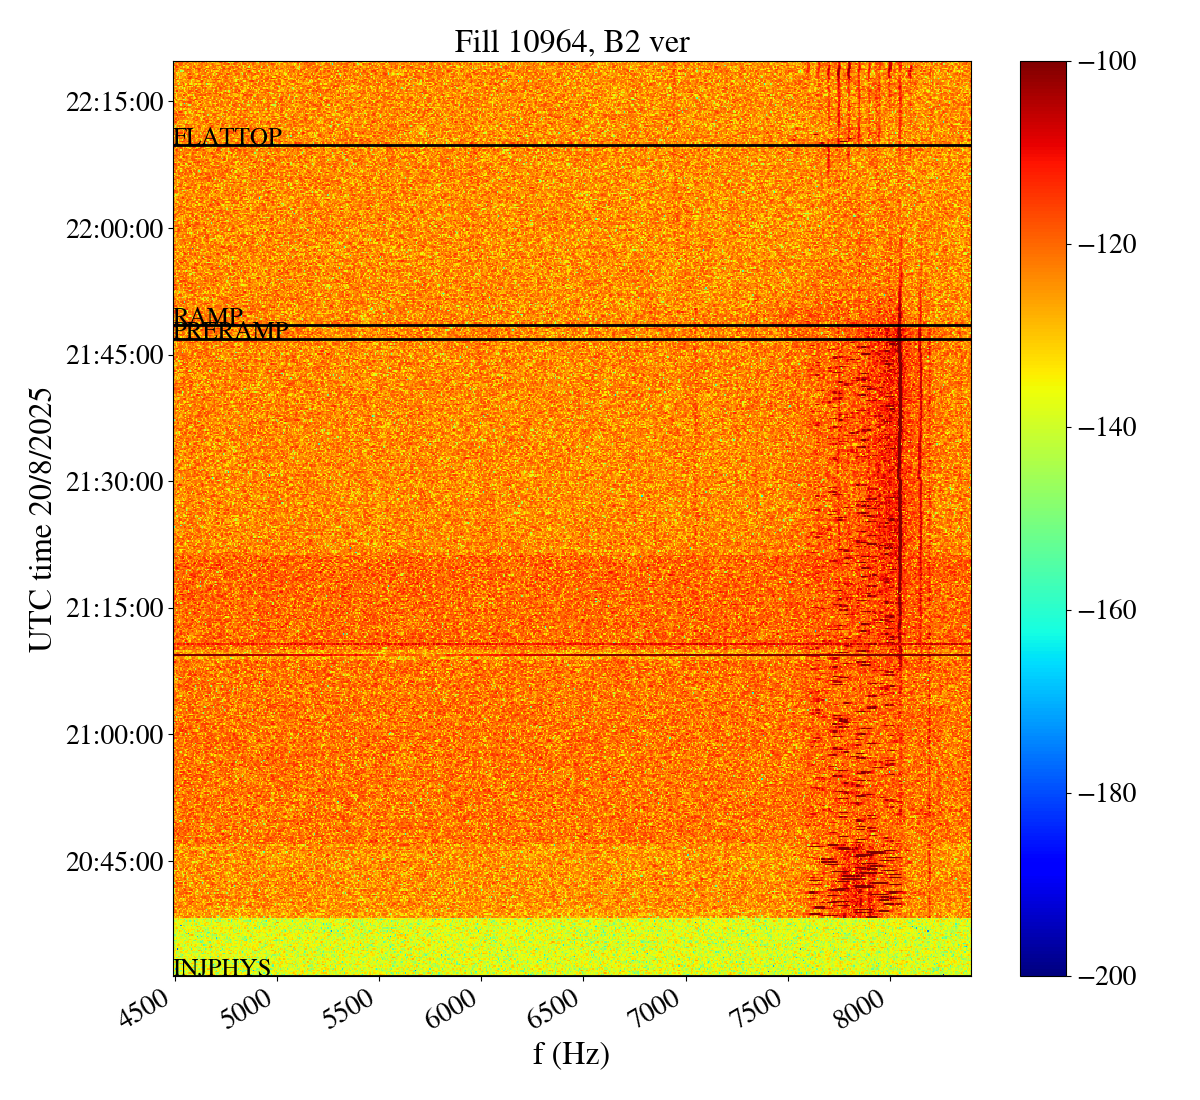
Task: Click the −140 colorbar tick label
Action: pyautogui.click(x=1107, y=427)
